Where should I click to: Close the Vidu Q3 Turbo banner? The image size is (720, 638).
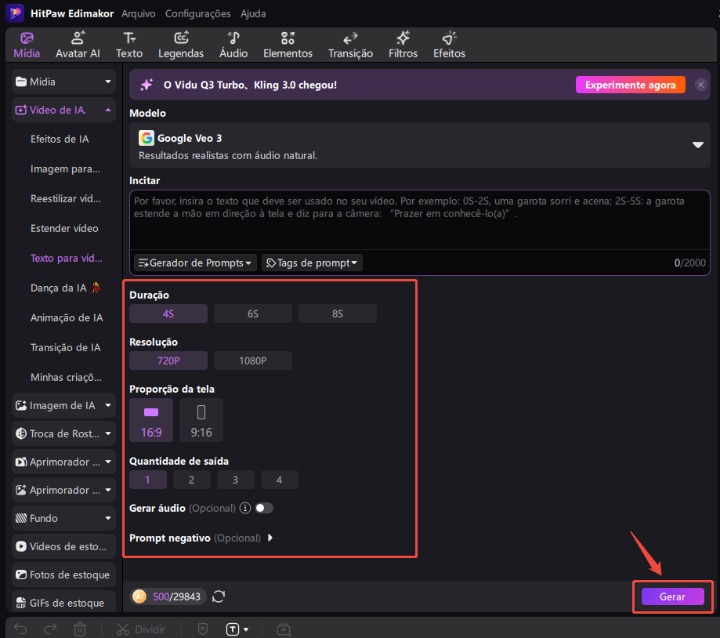point(701,85)
